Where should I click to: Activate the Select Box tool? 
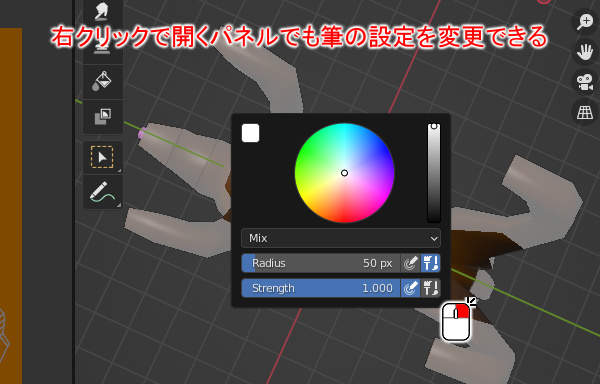(103, 157)
